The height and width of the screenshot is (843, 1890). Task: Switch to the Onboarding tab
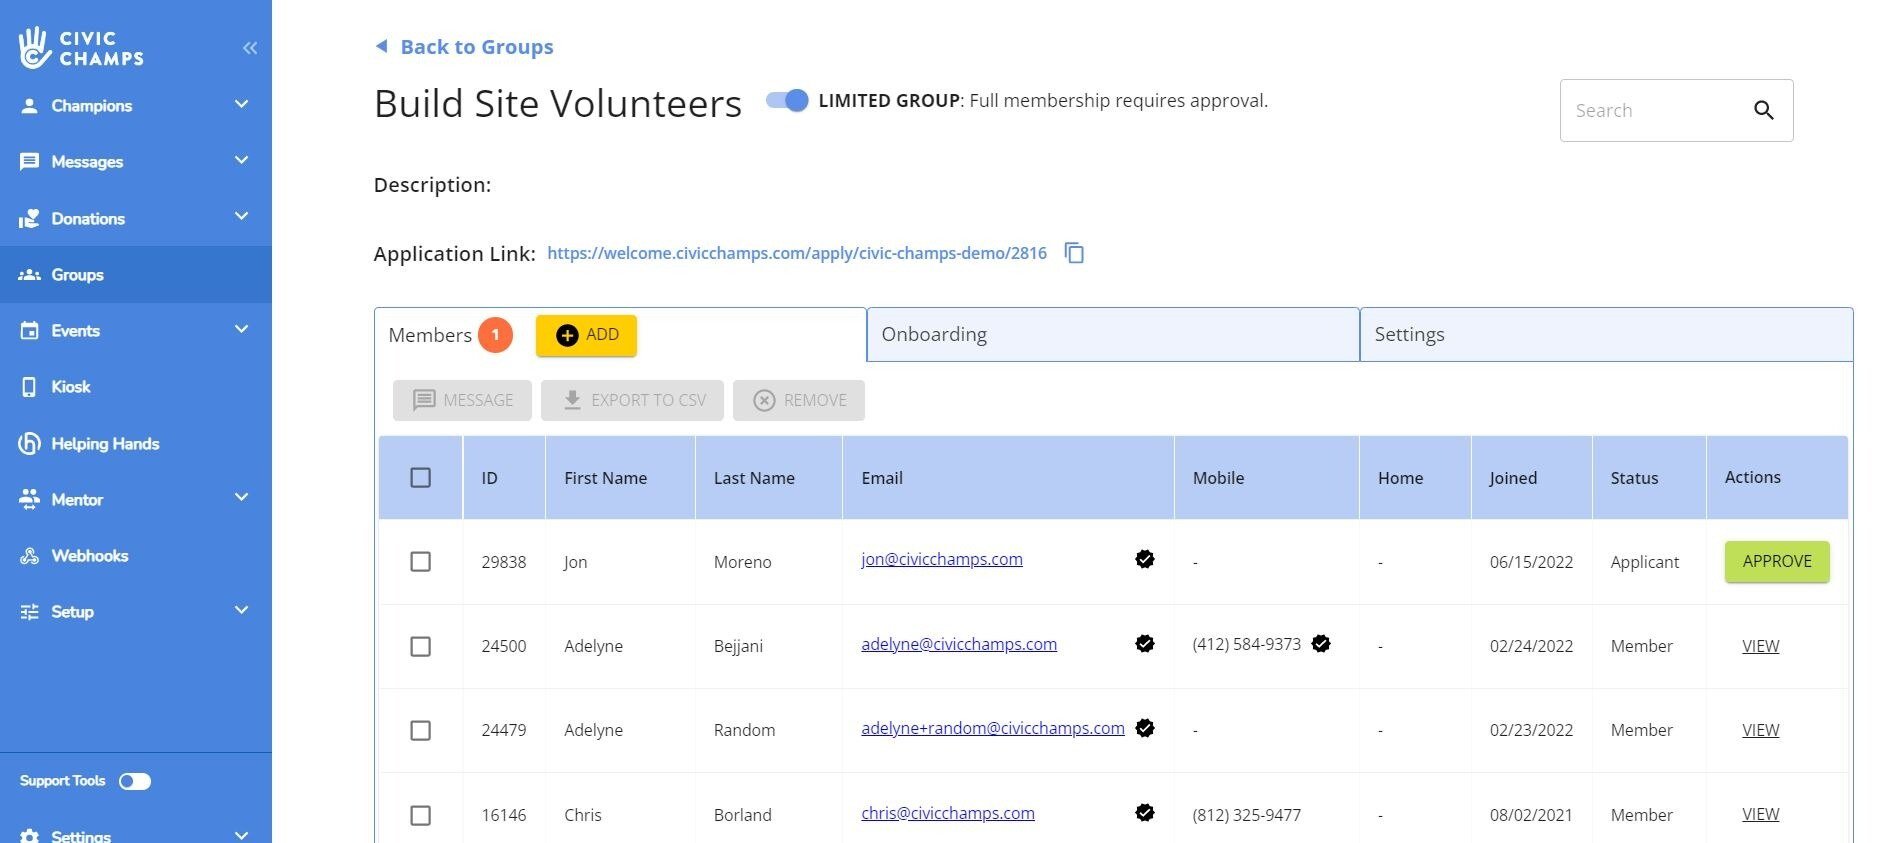tap(1112, 335)
